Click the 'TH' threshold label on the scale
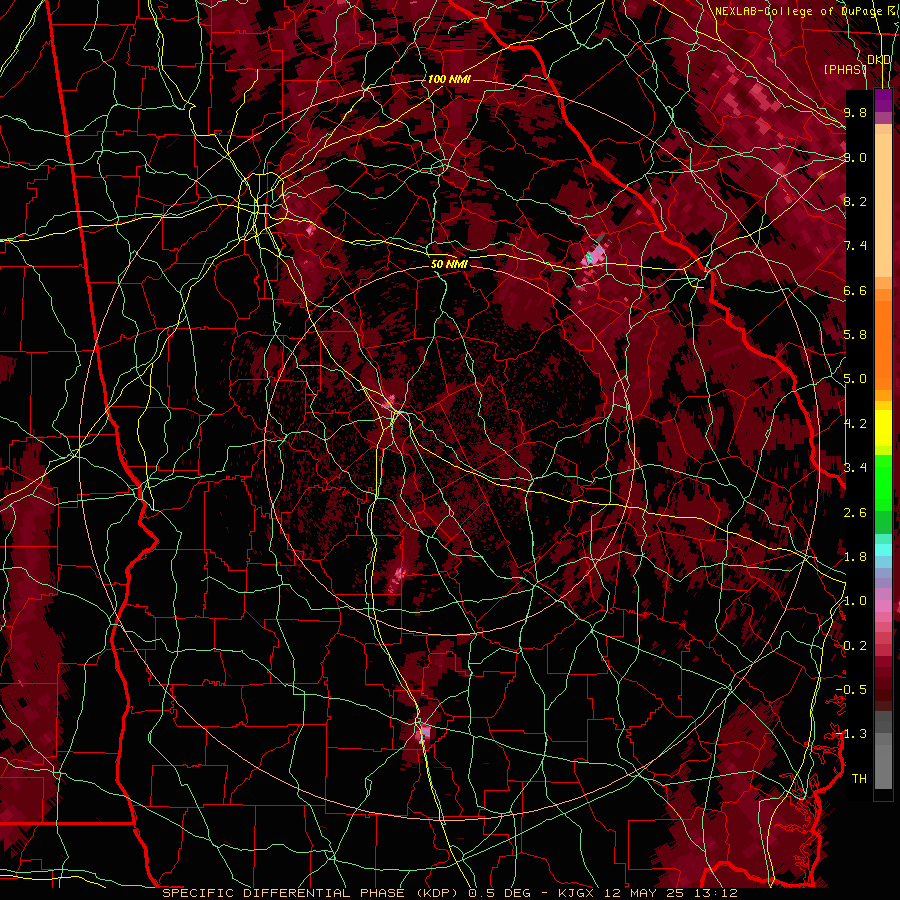The width and height of the screenshot is (900, 900). tap(859, 779)
